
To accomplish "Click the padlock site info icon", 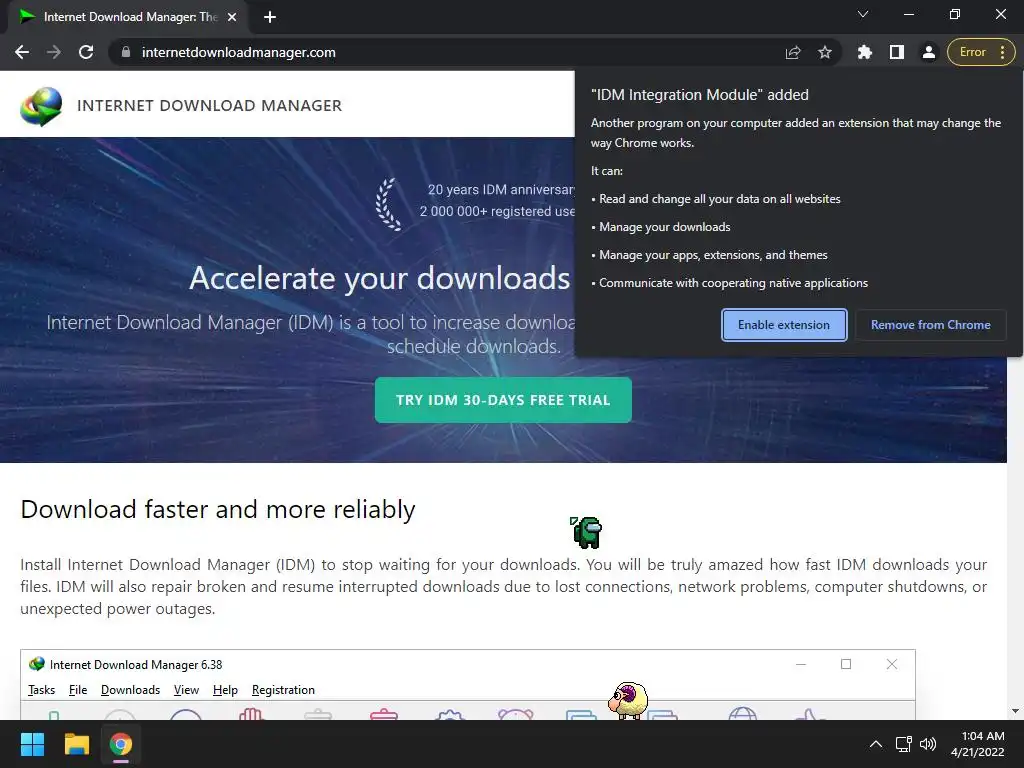I will tap(126, 52).
